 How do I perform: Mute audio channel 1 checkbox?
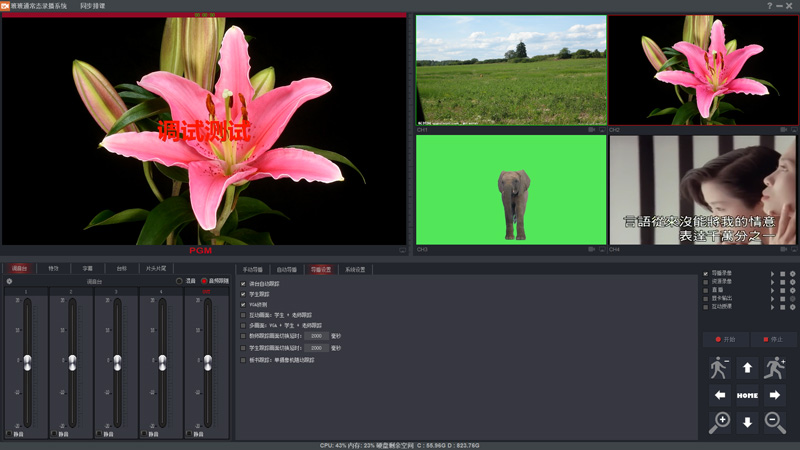coord(10,434)
